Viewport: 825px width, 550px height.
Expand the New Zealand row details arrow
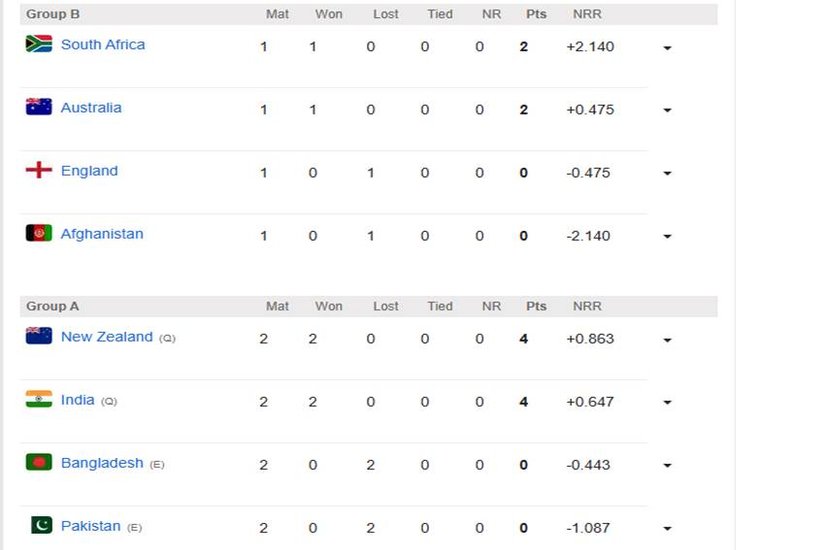click(667, 340)
